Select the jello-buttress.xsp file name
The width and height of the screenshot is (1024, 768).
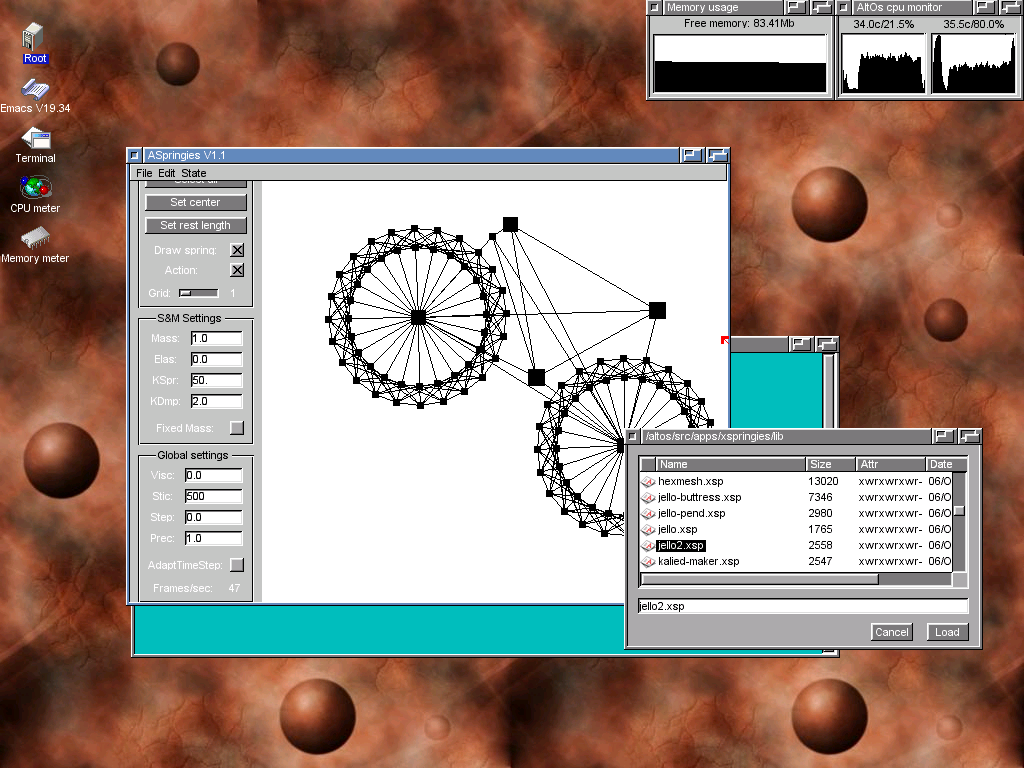[699, 498]
